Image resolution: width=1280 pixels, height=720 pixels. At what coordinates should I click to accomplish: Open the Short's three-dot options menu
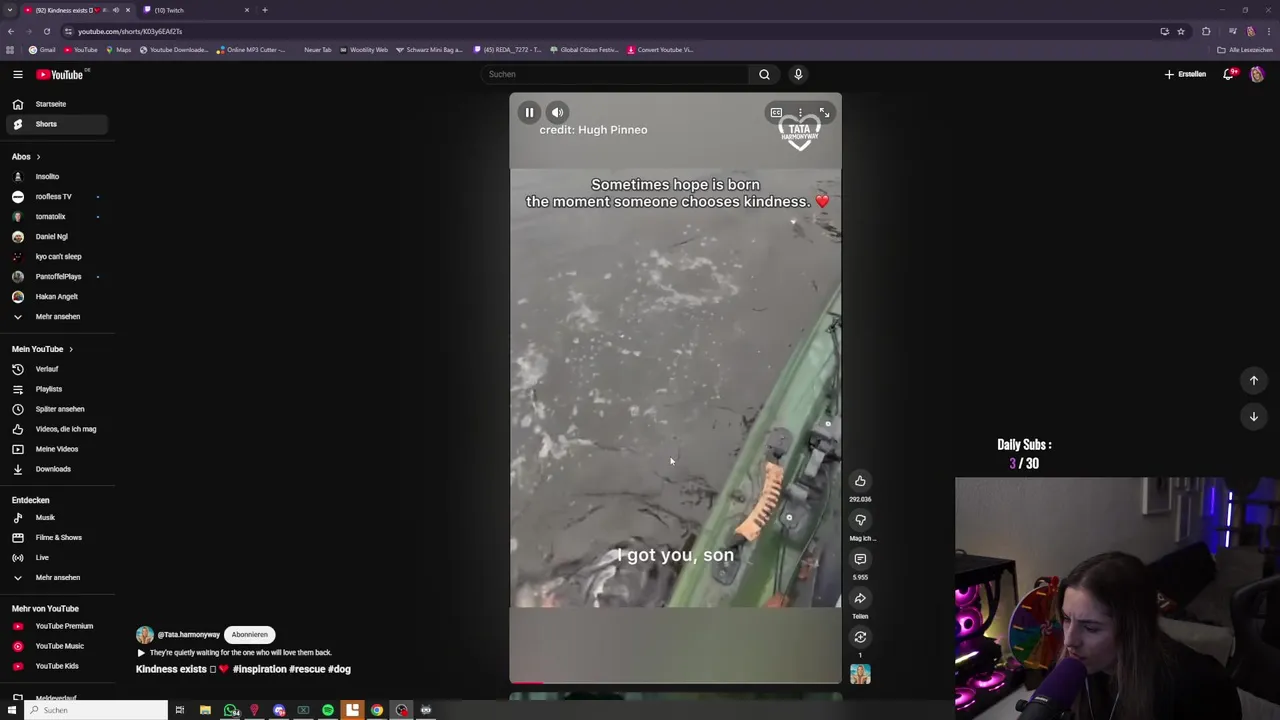[x=800, y=113]
